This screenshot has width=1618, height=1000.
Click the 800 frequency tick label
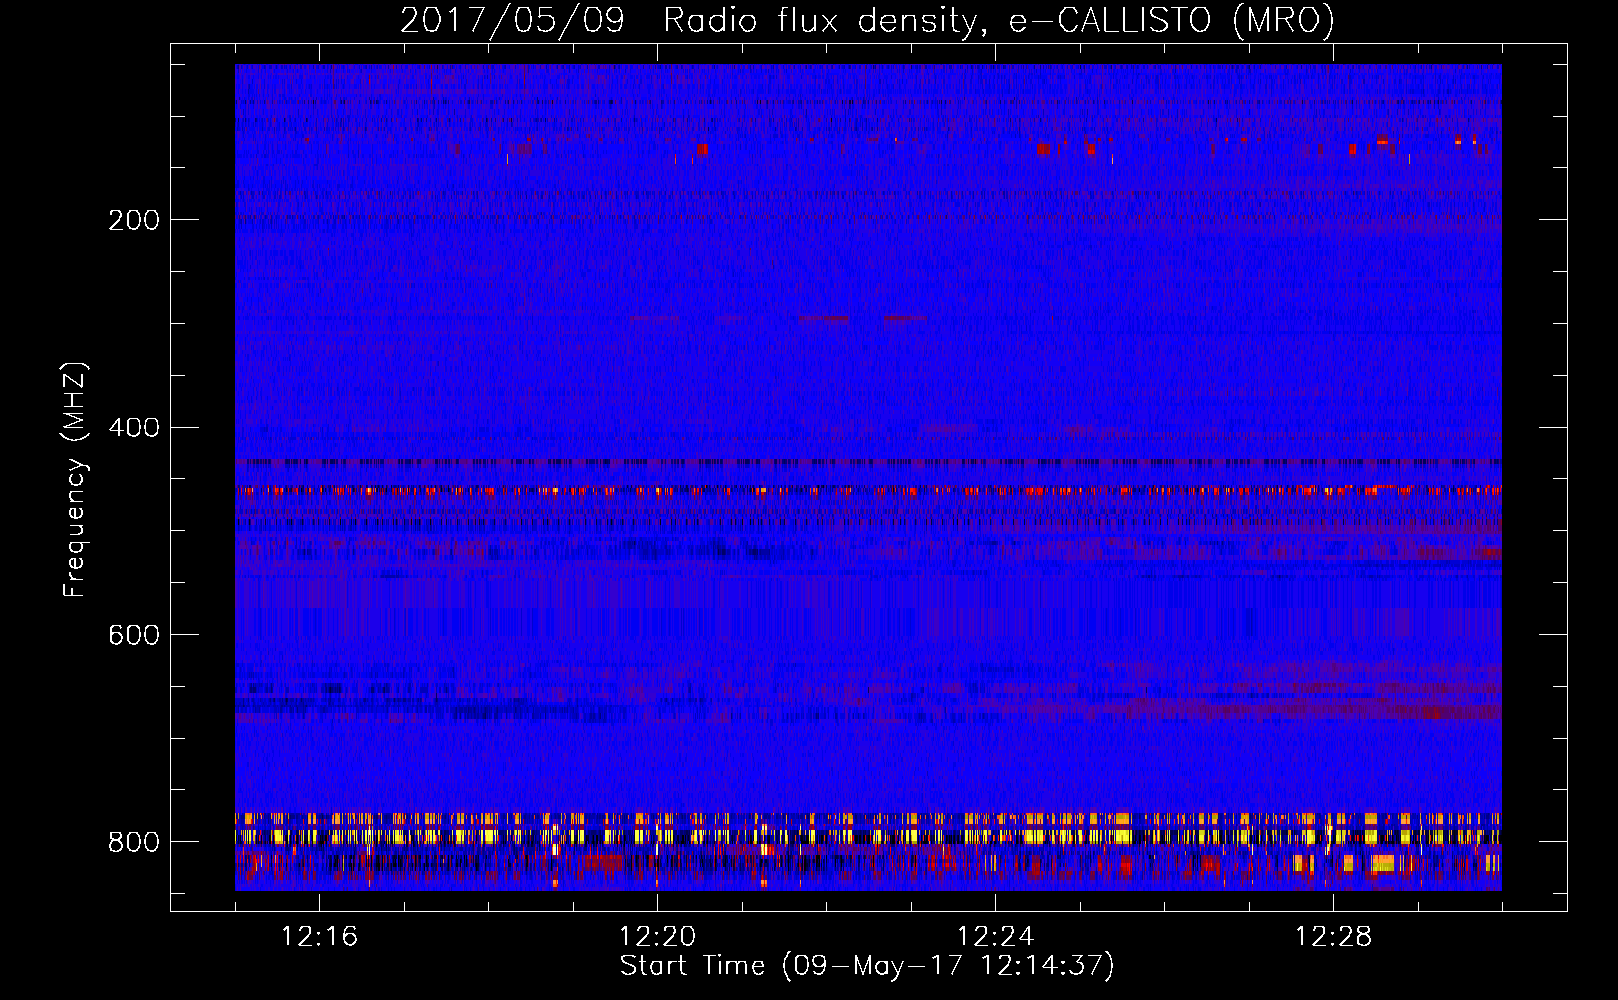[134, 842]
